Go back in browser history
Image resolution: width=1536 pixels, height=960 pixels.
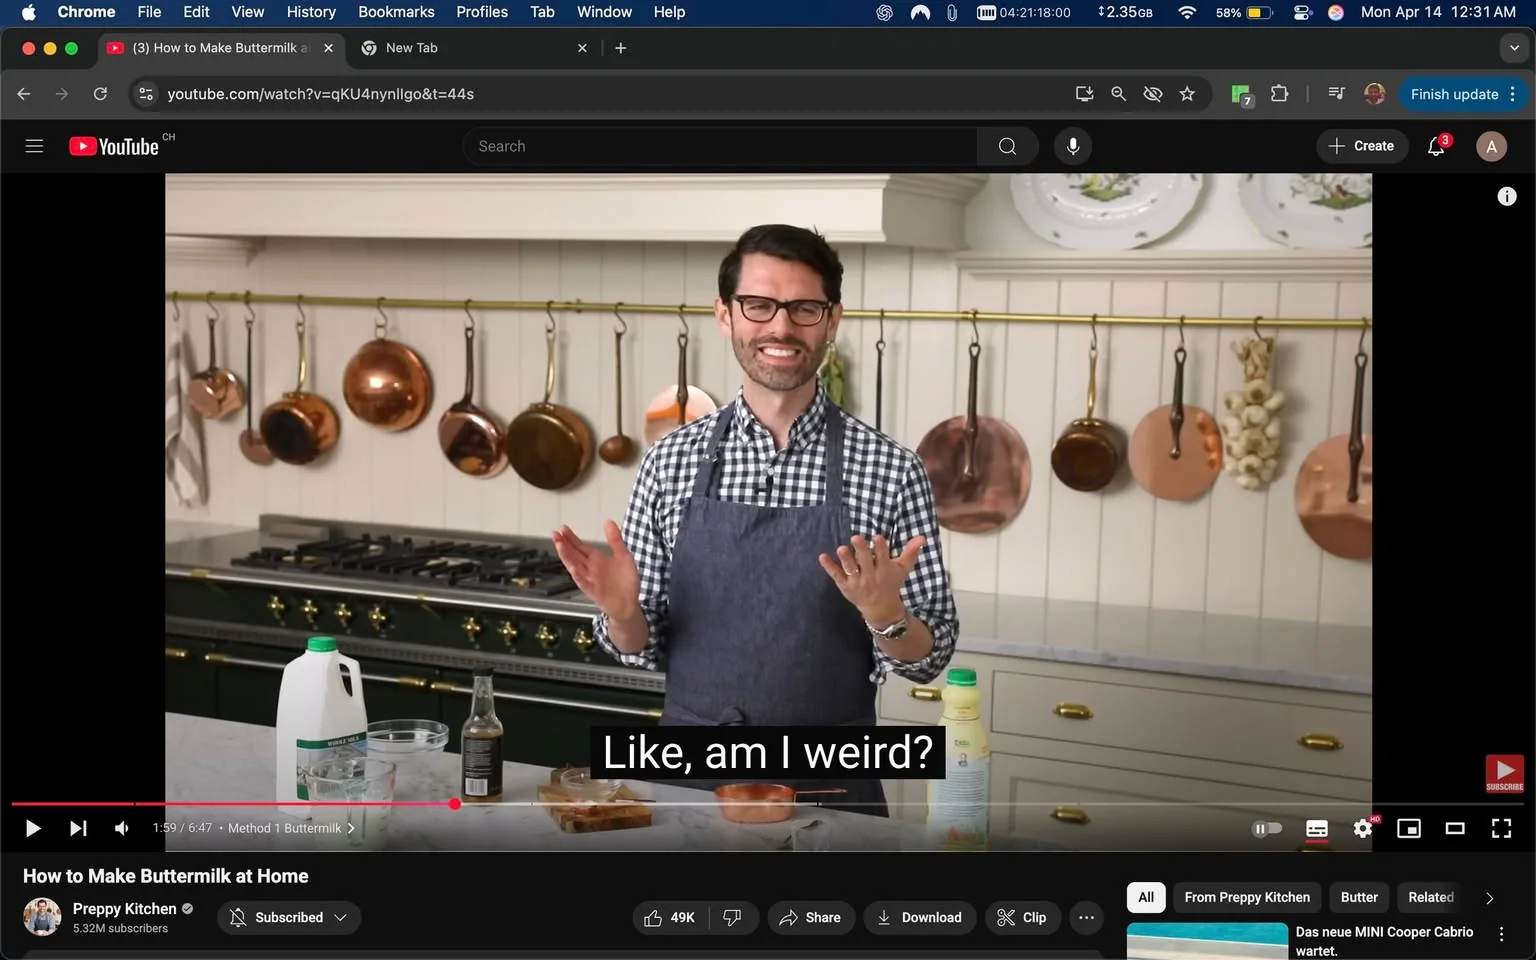click(24, 94)
